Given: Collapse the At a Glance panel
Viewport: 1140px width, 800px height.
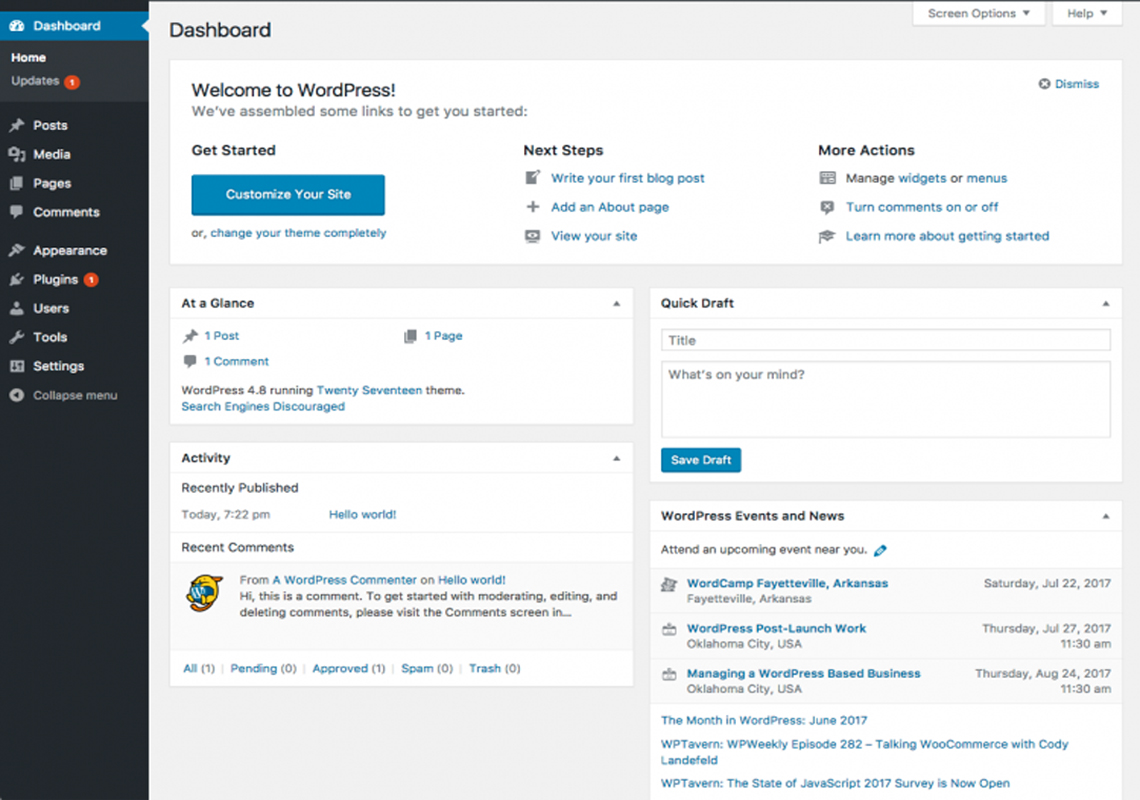Looking at the screenshot, I should 617,303.
